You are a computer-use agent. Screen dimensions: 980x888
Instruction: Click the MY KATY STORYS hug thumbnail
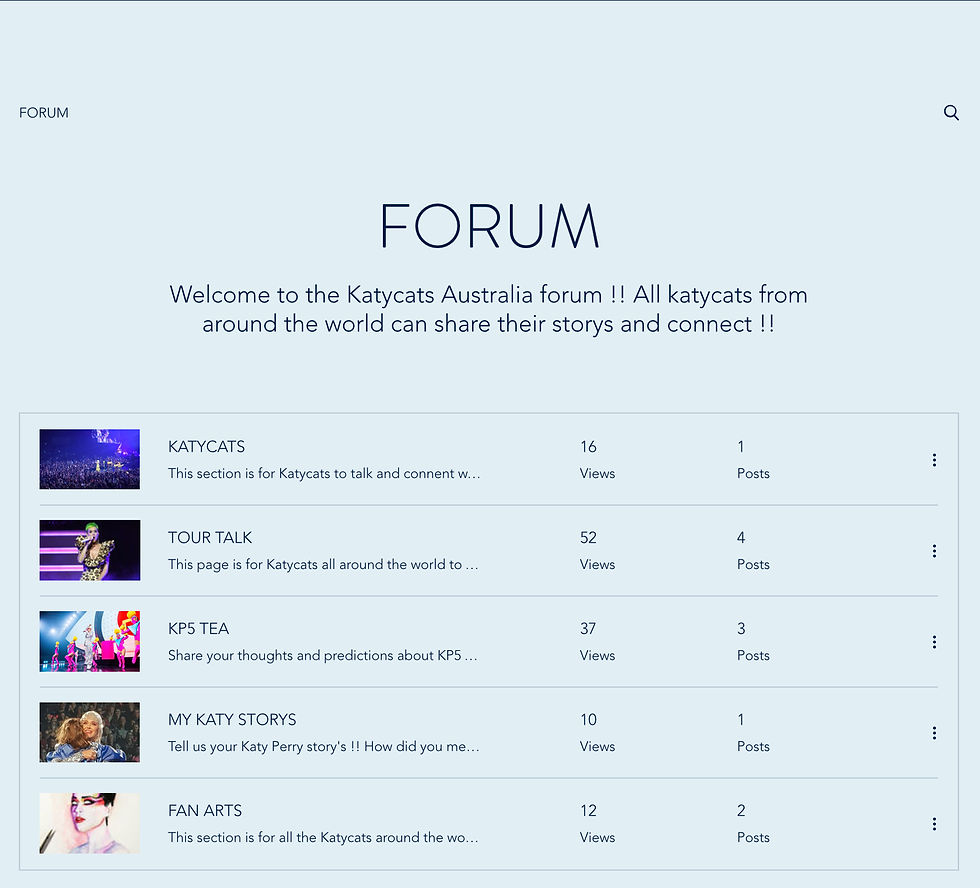pos(89,732)
